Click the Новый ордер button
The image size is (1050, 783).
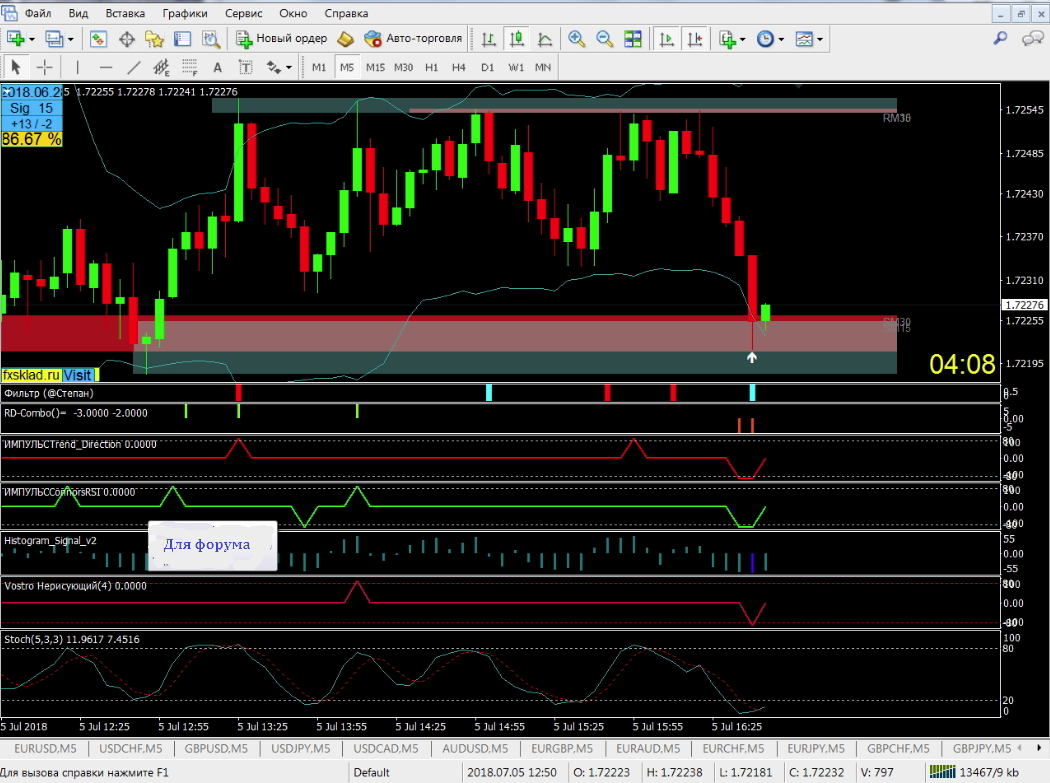coord(281,39)
